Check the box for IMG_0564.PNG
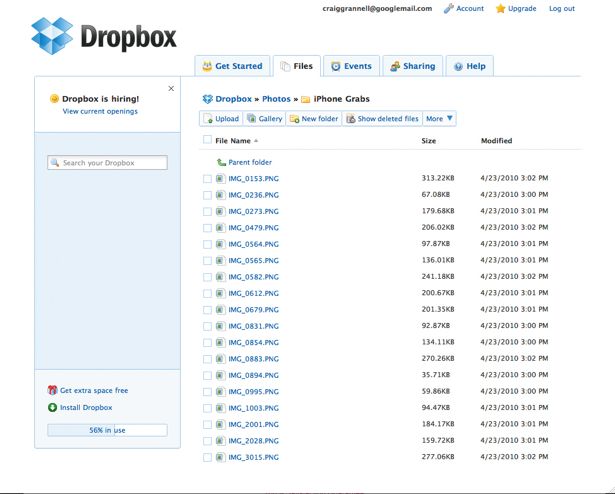Viewport: 615px width, 494px height. coord(207,244)
